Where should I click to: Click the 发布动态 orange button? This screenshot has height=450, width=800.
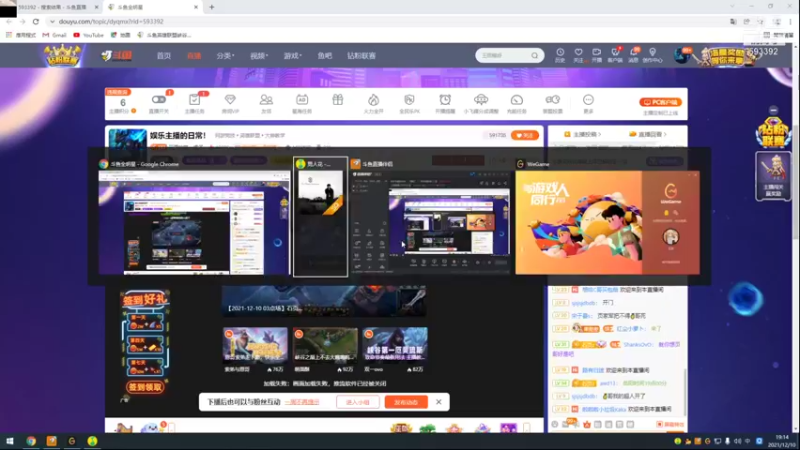click(x=406, y=402)
